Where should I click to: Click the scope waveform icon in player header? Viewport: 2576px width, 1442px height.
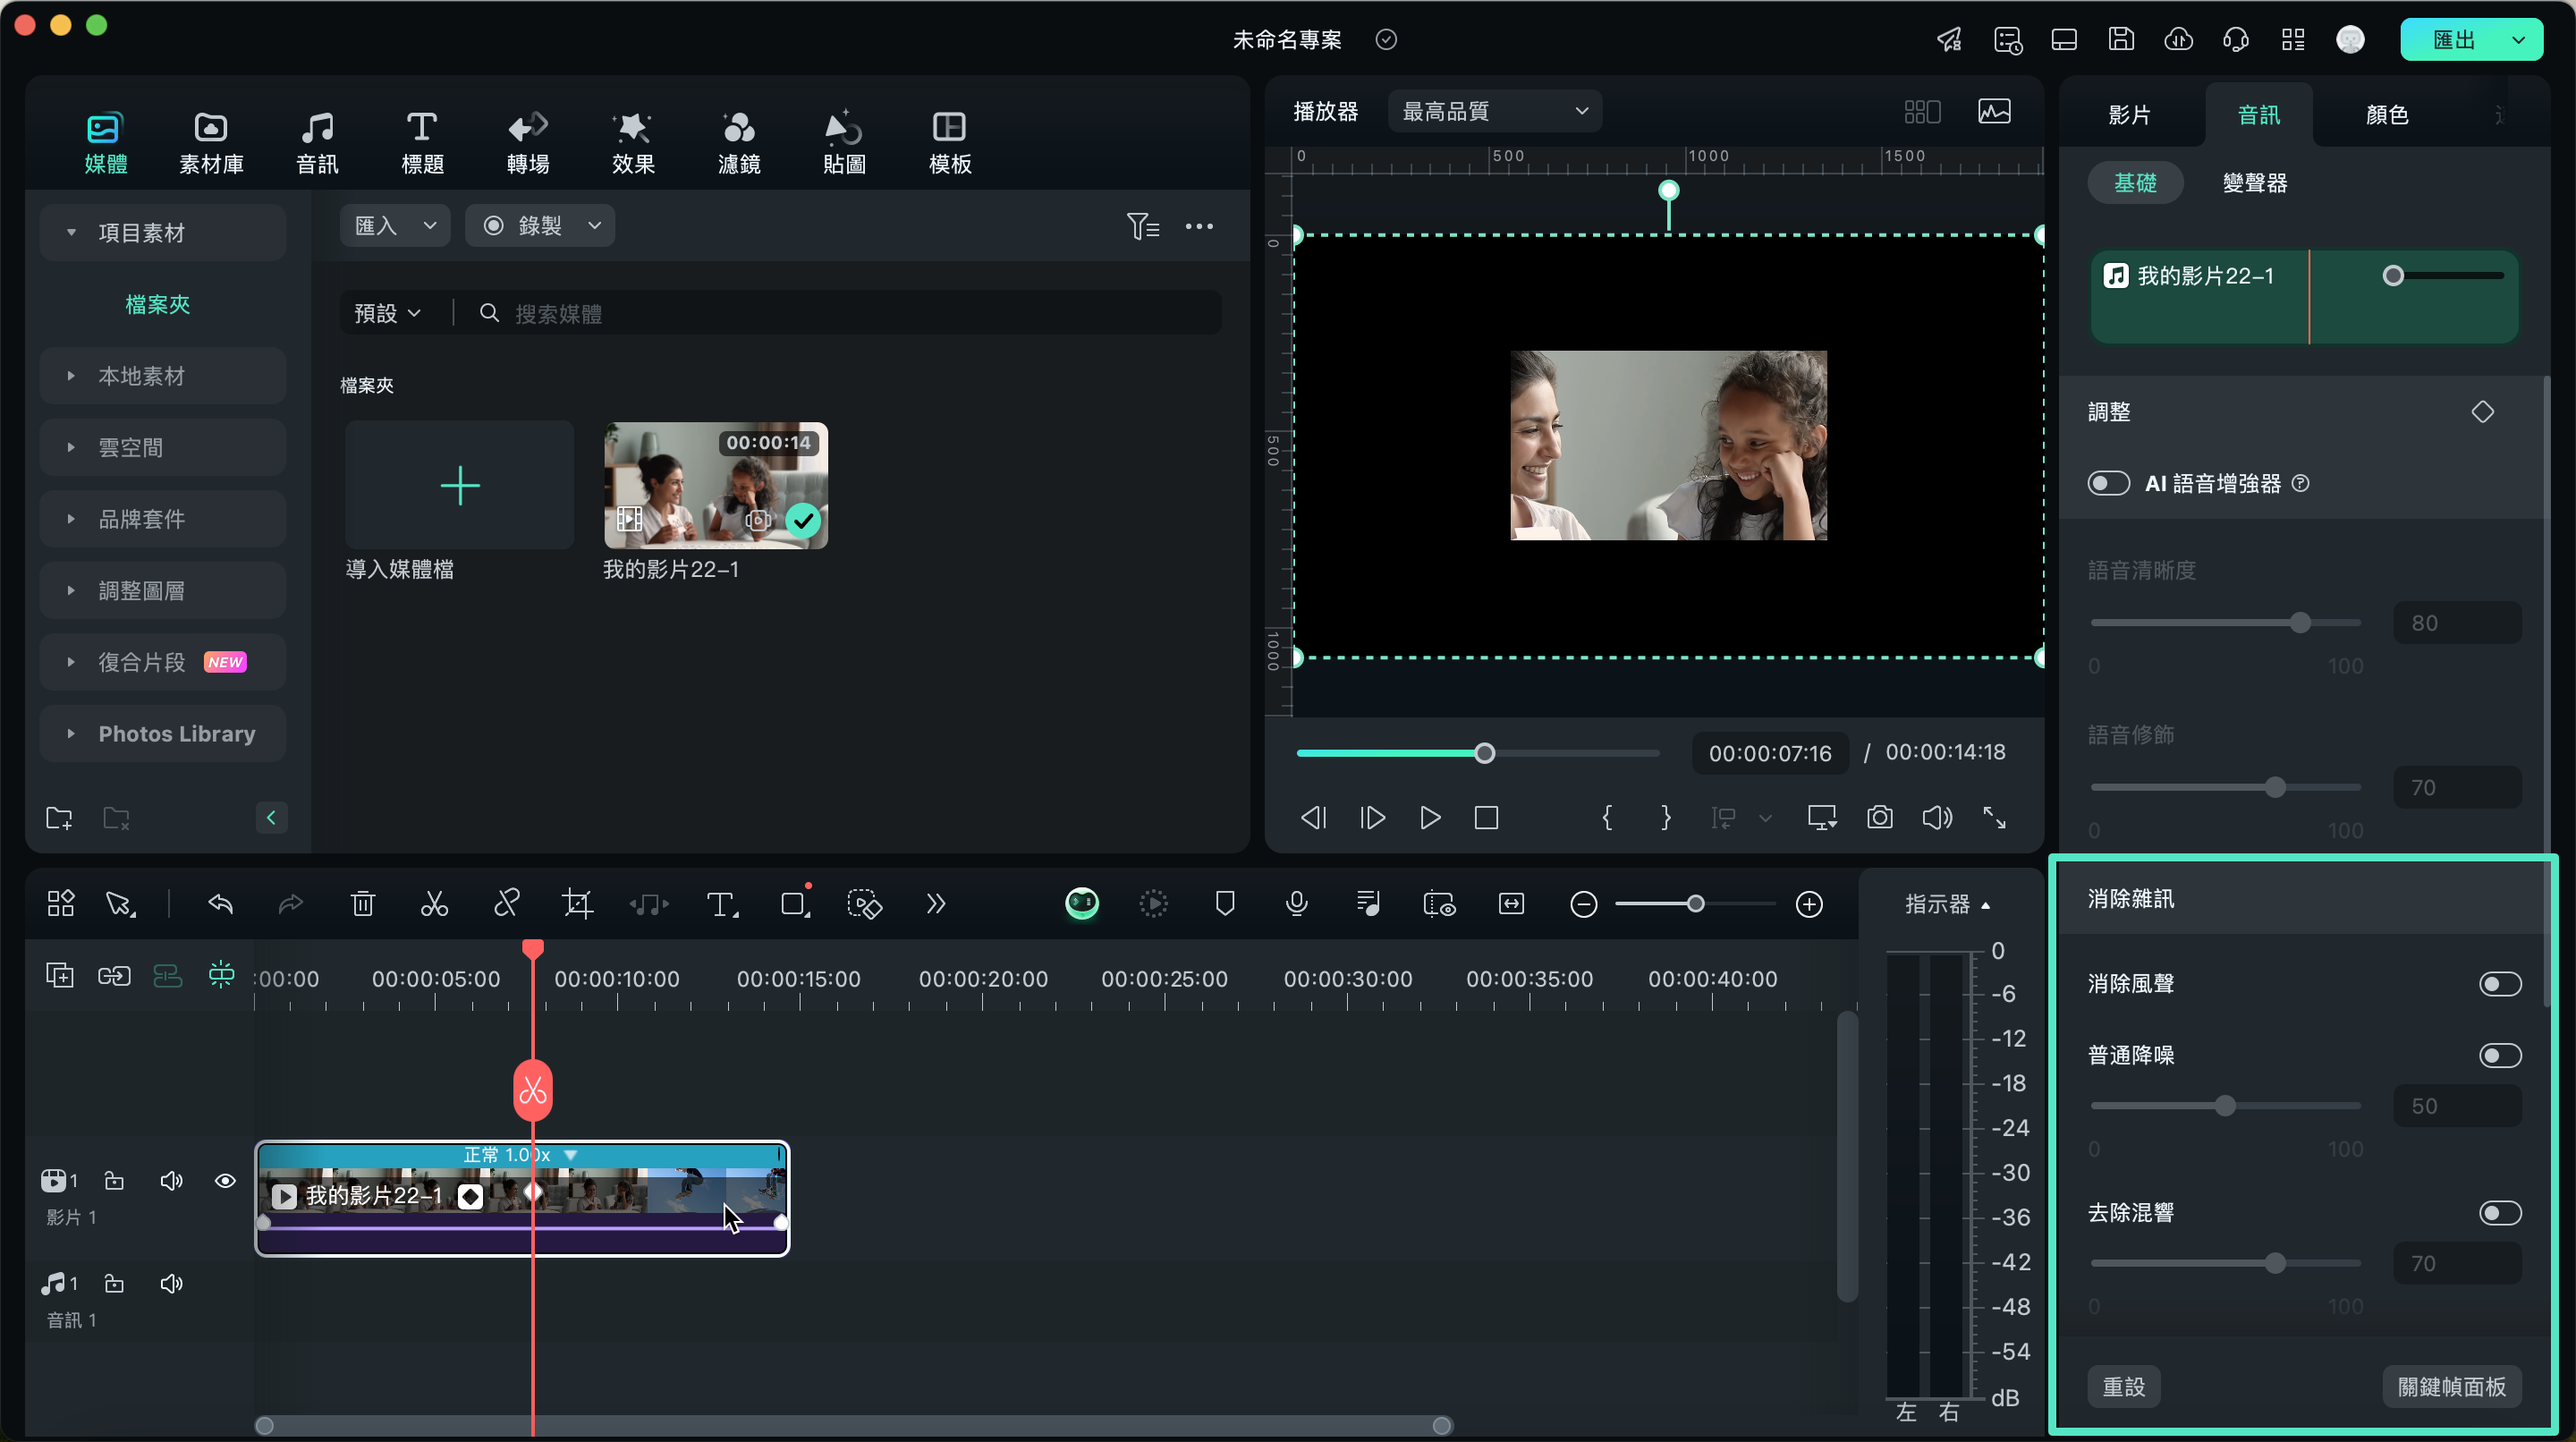pyautogui.click(x=1994, y=111)
